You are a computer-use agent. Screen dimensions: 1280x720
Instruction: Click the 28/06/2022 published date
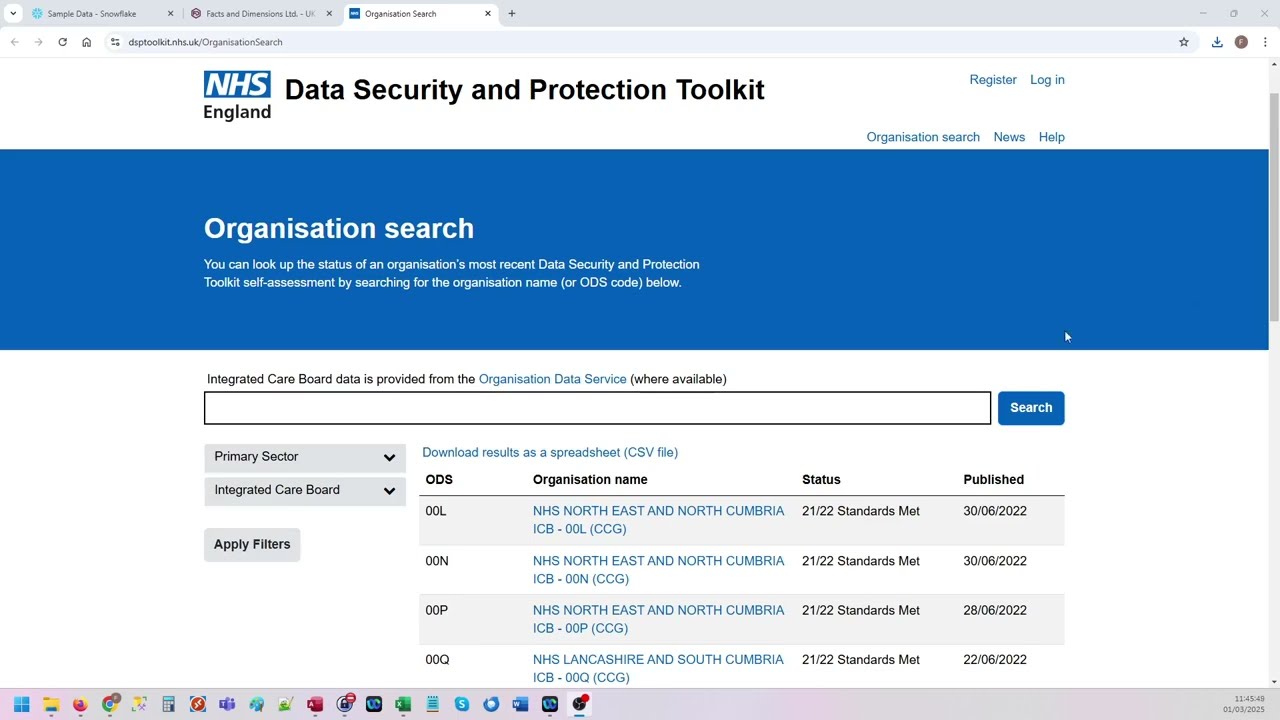[x=995, y=610]
